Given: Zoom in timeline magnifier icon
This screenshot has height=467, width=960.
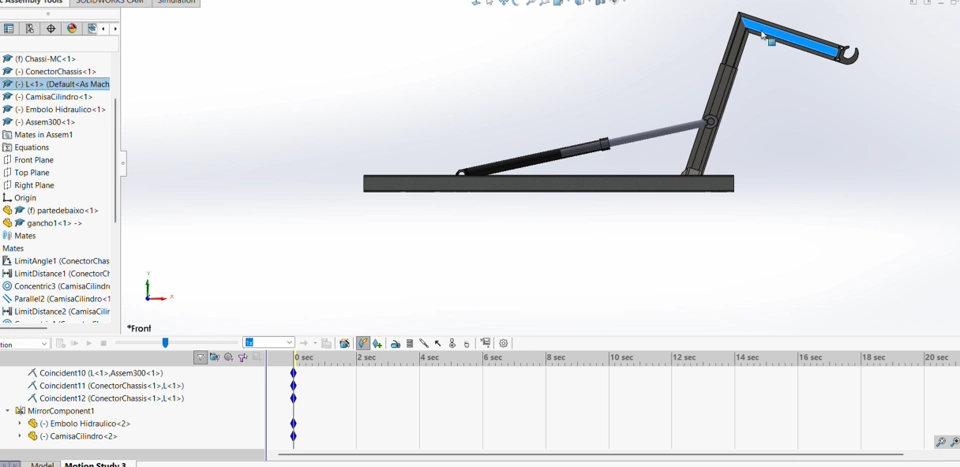Looking at the screenshot, I should coord(954,442).
